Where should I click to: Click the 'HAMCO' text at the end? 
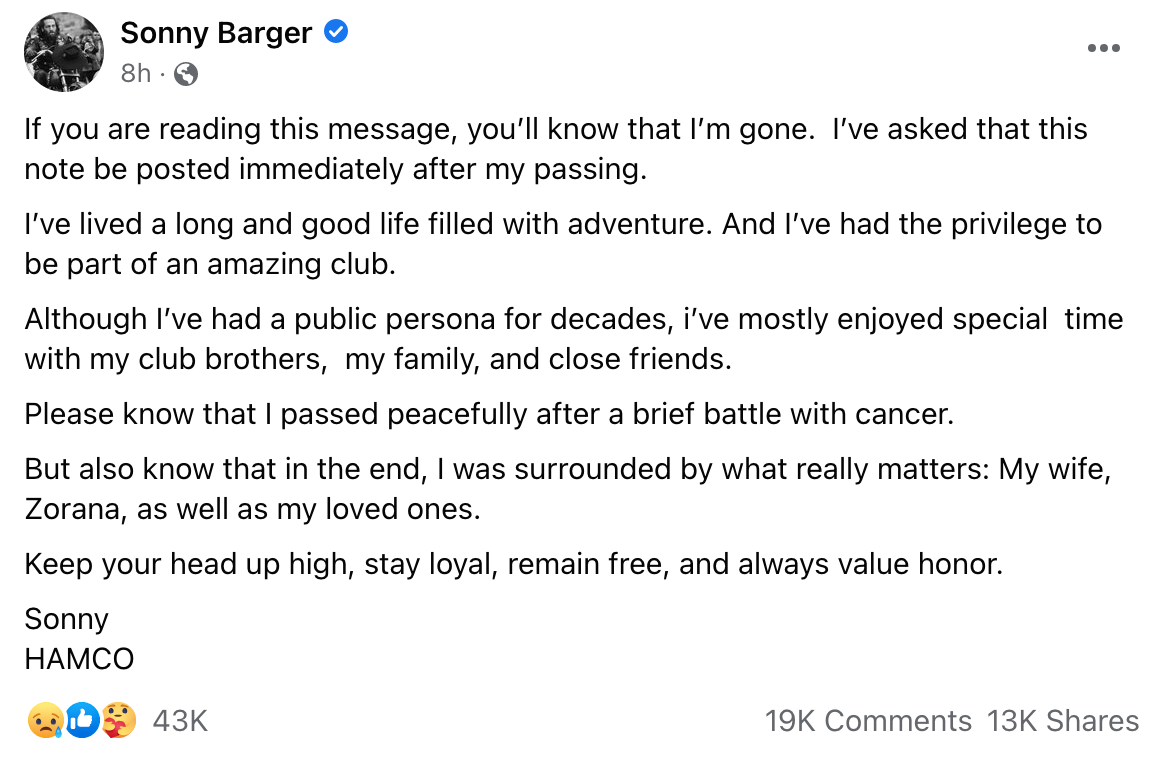[x=79, y=659]
